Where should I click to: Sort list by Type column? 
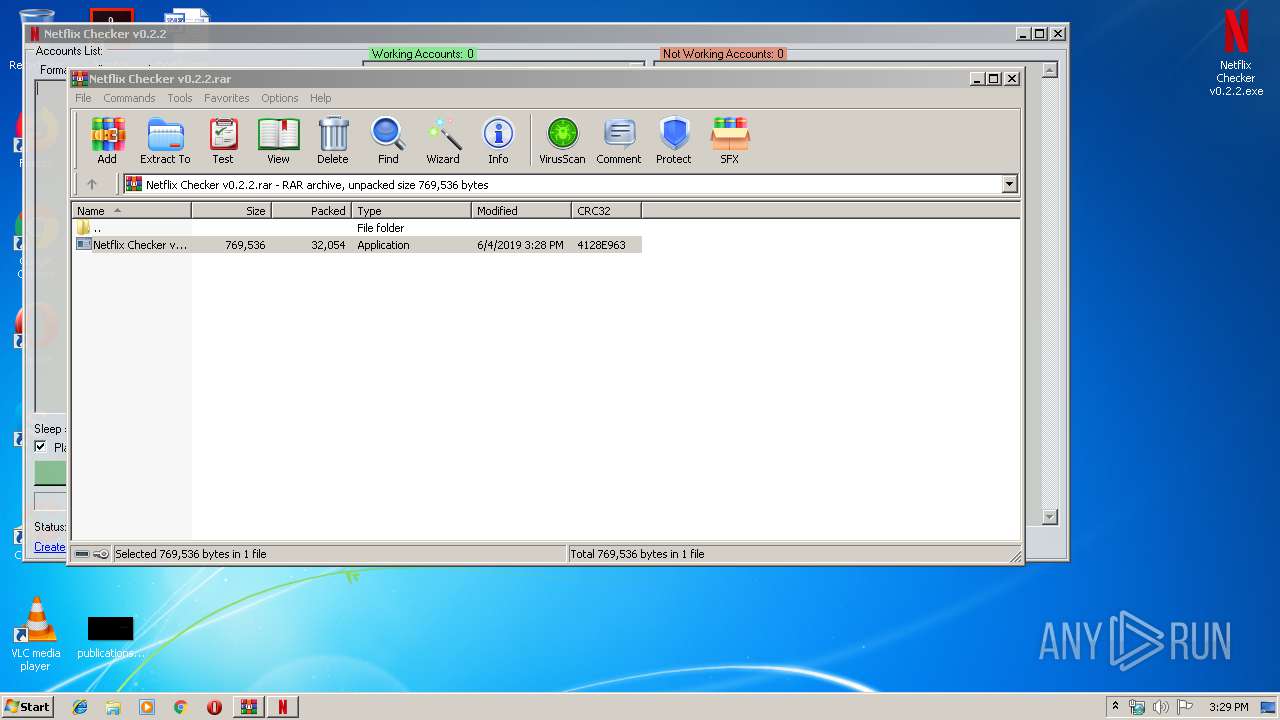coord(411,211)
